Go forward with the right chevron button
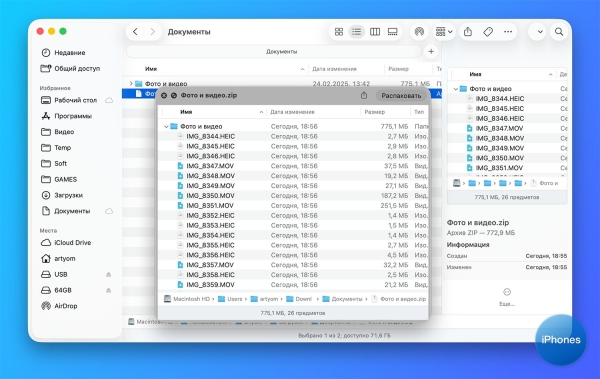 152,32
